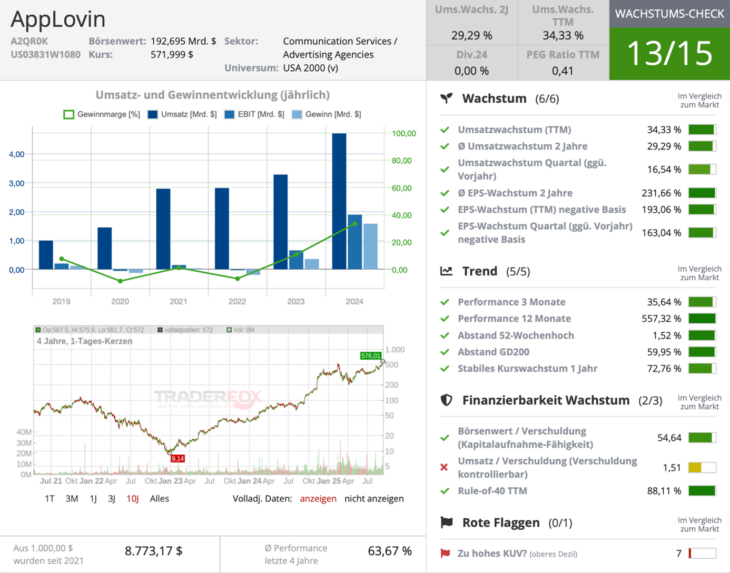Click 'nicht anzeigen' for Volladj. Daten

(374, 499)
